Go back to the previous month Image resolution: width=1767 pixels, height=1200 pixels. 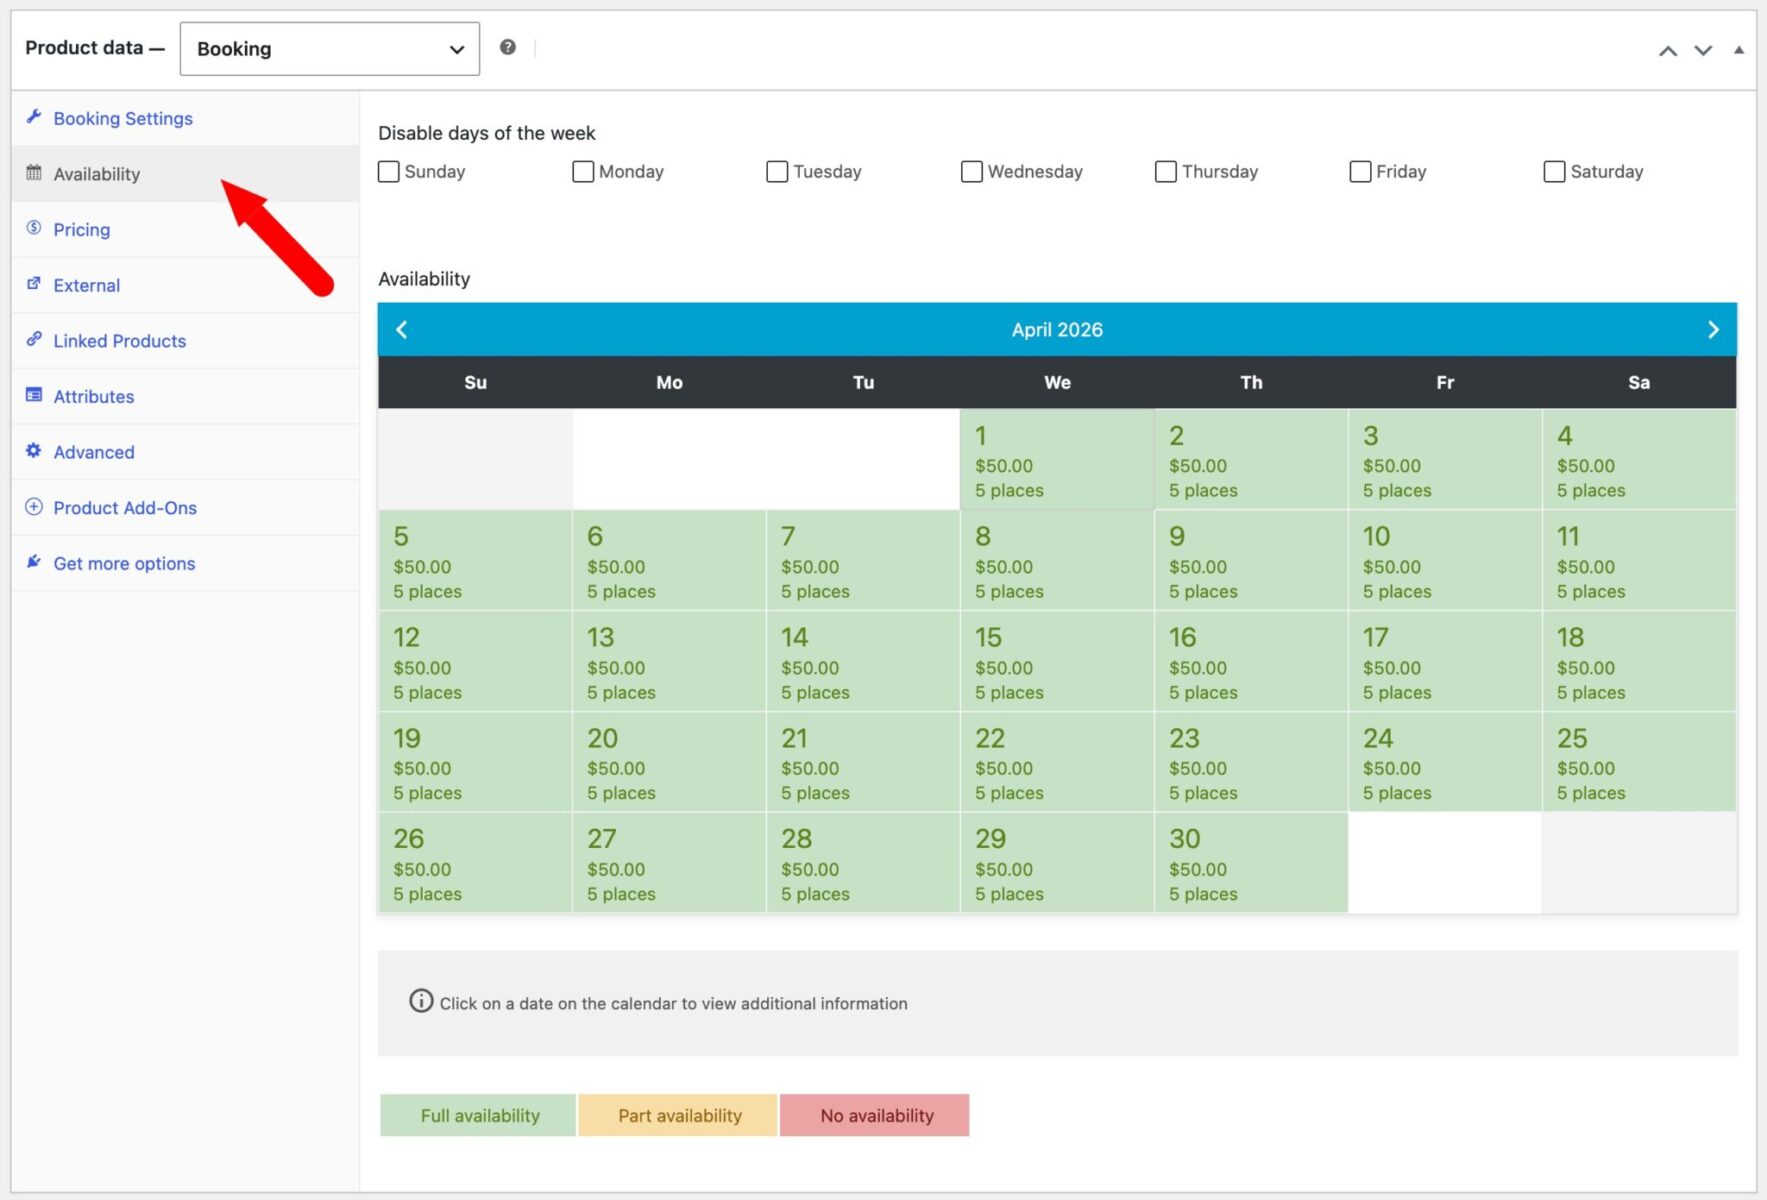click(402, 329)
